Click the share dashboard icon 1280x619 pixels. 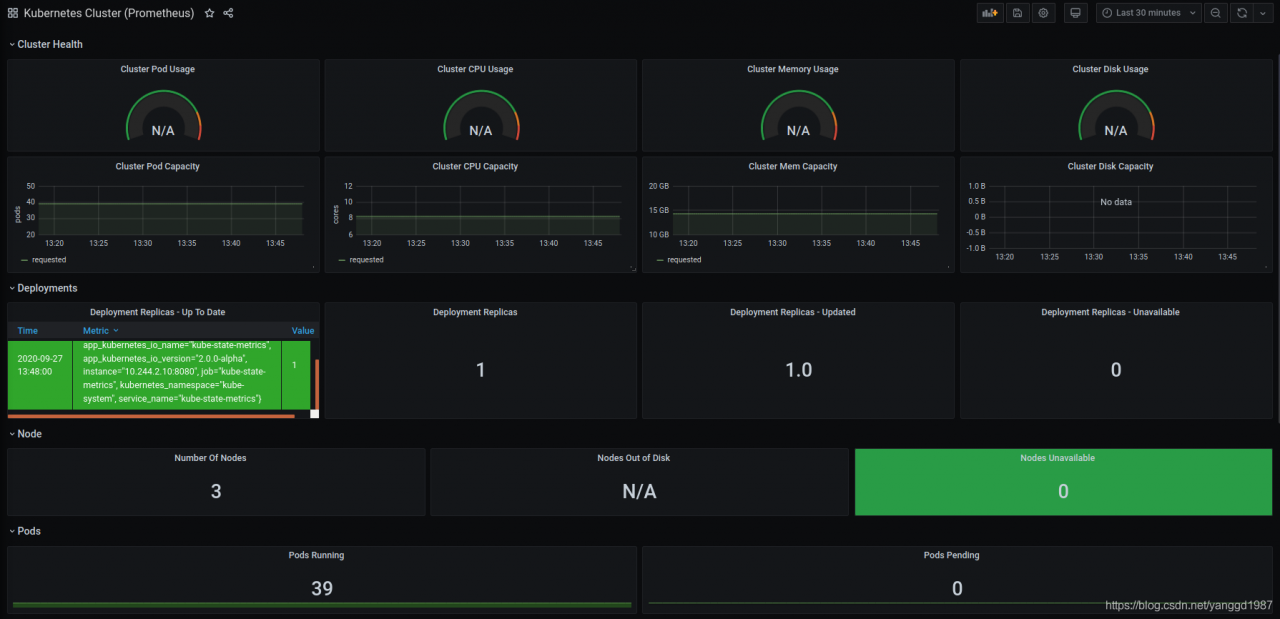(228, 13)
